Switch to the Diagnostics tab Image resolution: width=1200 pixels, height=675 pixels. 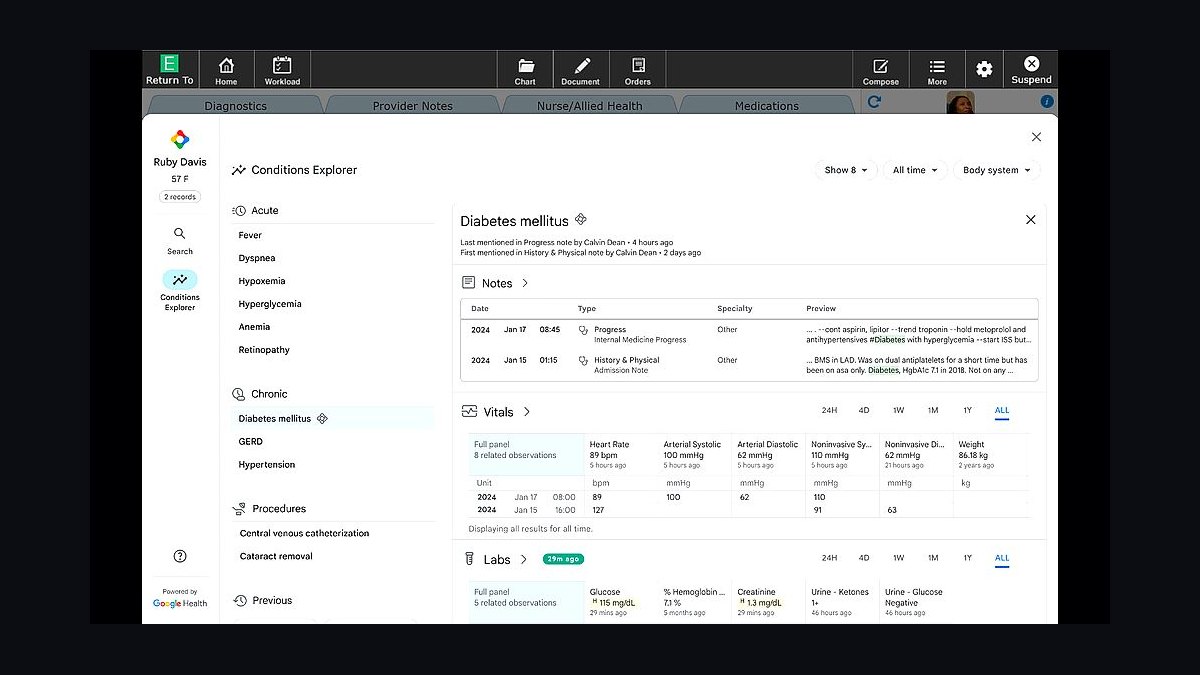click(x=235, y=105)
